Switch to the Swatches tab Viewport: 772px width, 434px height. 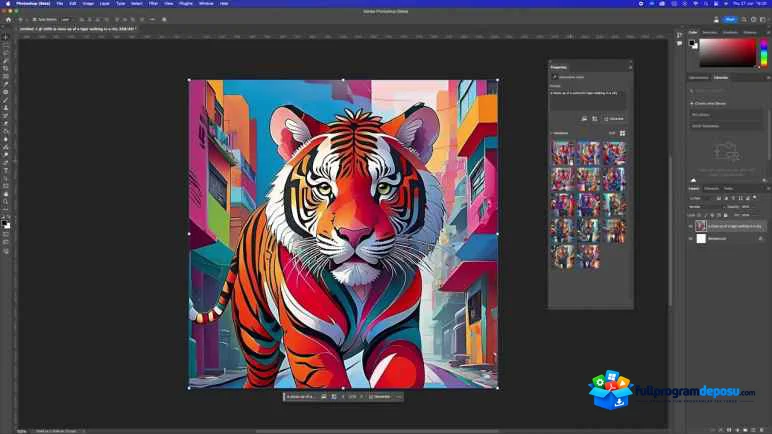[x=709, y=33]
